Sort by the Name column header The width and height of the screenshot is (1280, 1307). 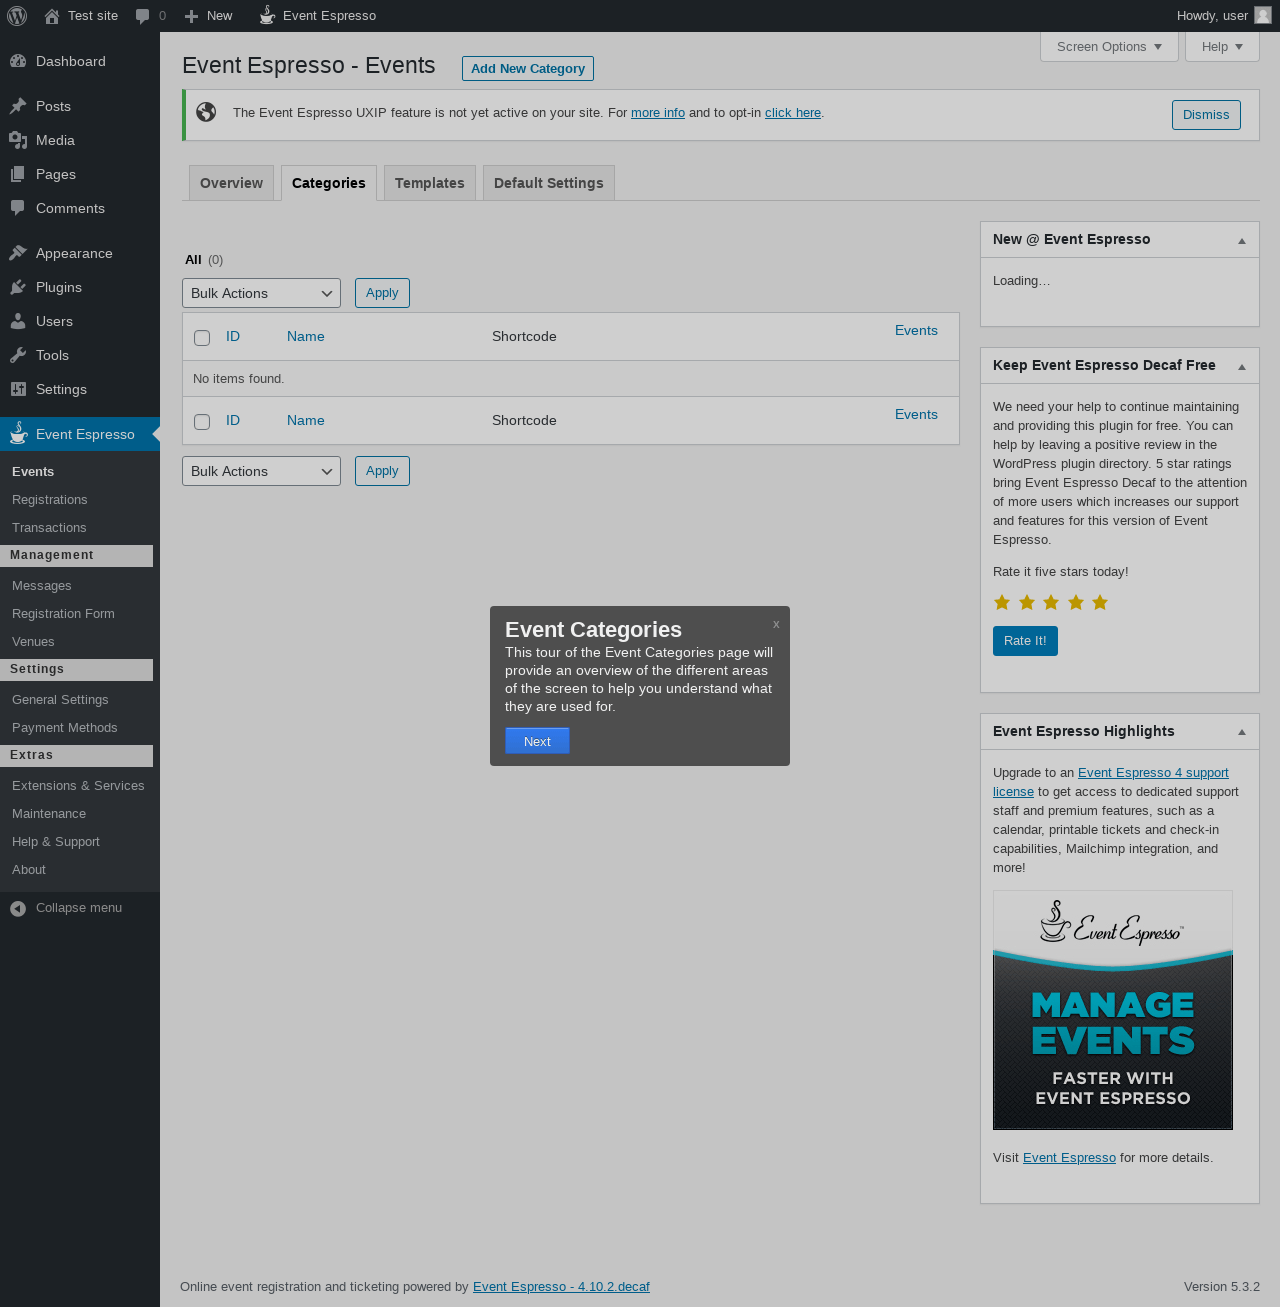click(306, 337)
